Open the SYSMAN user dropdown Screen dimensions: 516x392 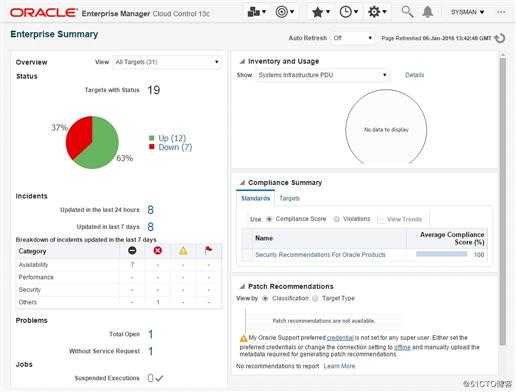(x=467, y=12)
